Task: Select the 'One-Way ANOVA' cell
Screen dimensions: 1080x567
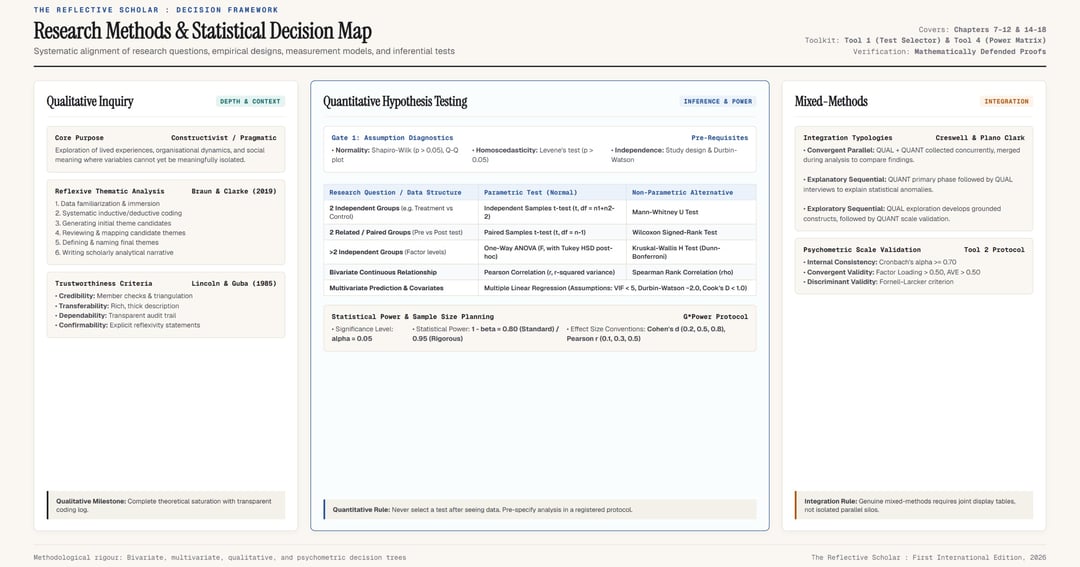Action: pos(552,252)
